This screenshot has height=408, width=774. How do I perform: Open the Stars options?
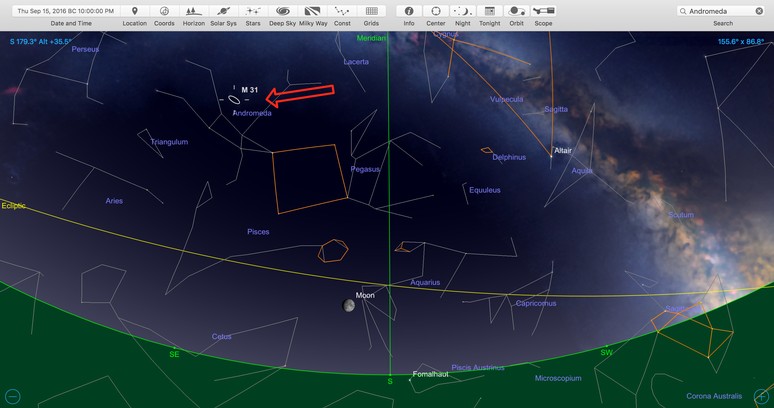coord(253,11)
